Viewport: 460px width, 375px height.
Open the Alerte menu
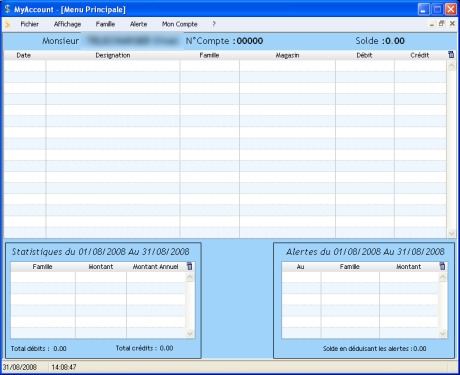(x=138, y=24)
